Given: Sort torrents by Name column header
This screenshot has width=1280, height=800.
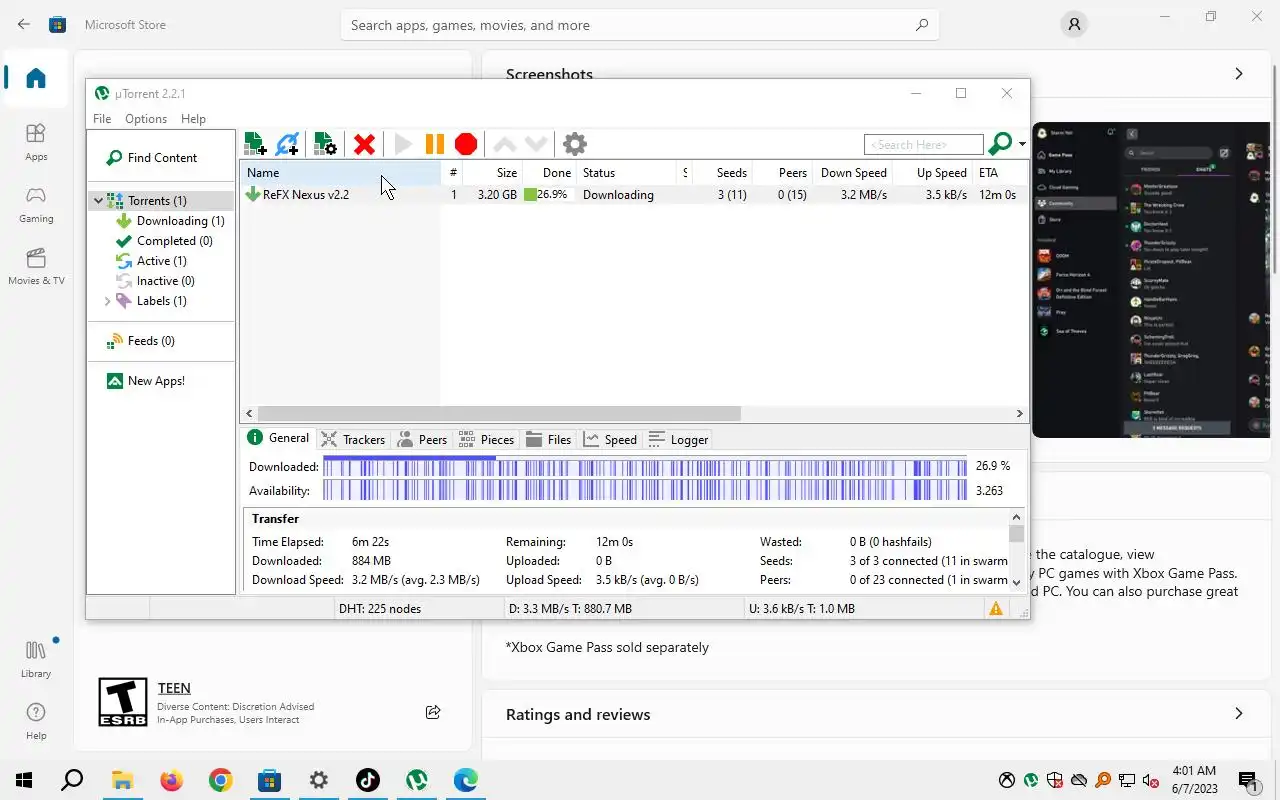Looking at the screenshot, I should [x=340, y=173].
